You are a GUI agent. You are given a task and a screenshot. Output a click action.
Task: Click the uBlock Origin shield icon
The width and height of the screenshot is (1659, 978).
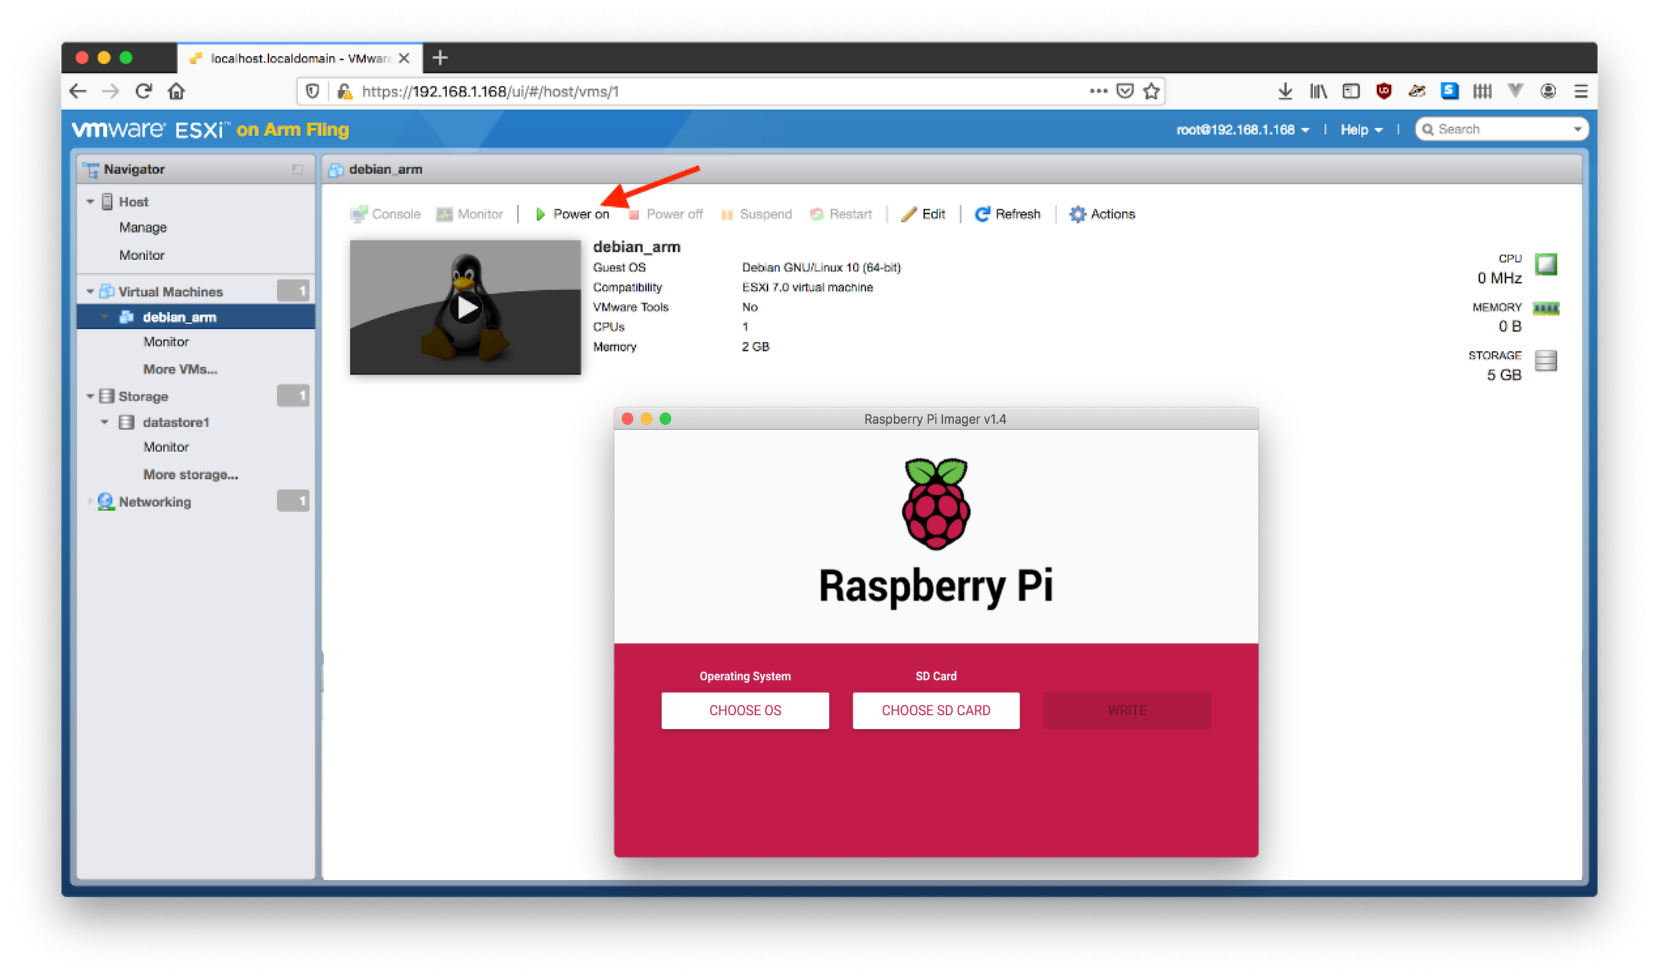(1384, 91)
